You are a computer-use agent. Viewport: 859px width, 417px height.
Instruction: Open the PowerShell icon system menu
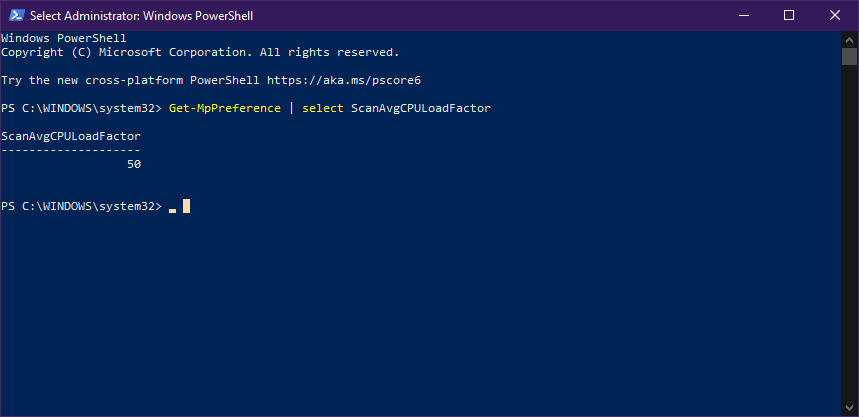(14, 15)
